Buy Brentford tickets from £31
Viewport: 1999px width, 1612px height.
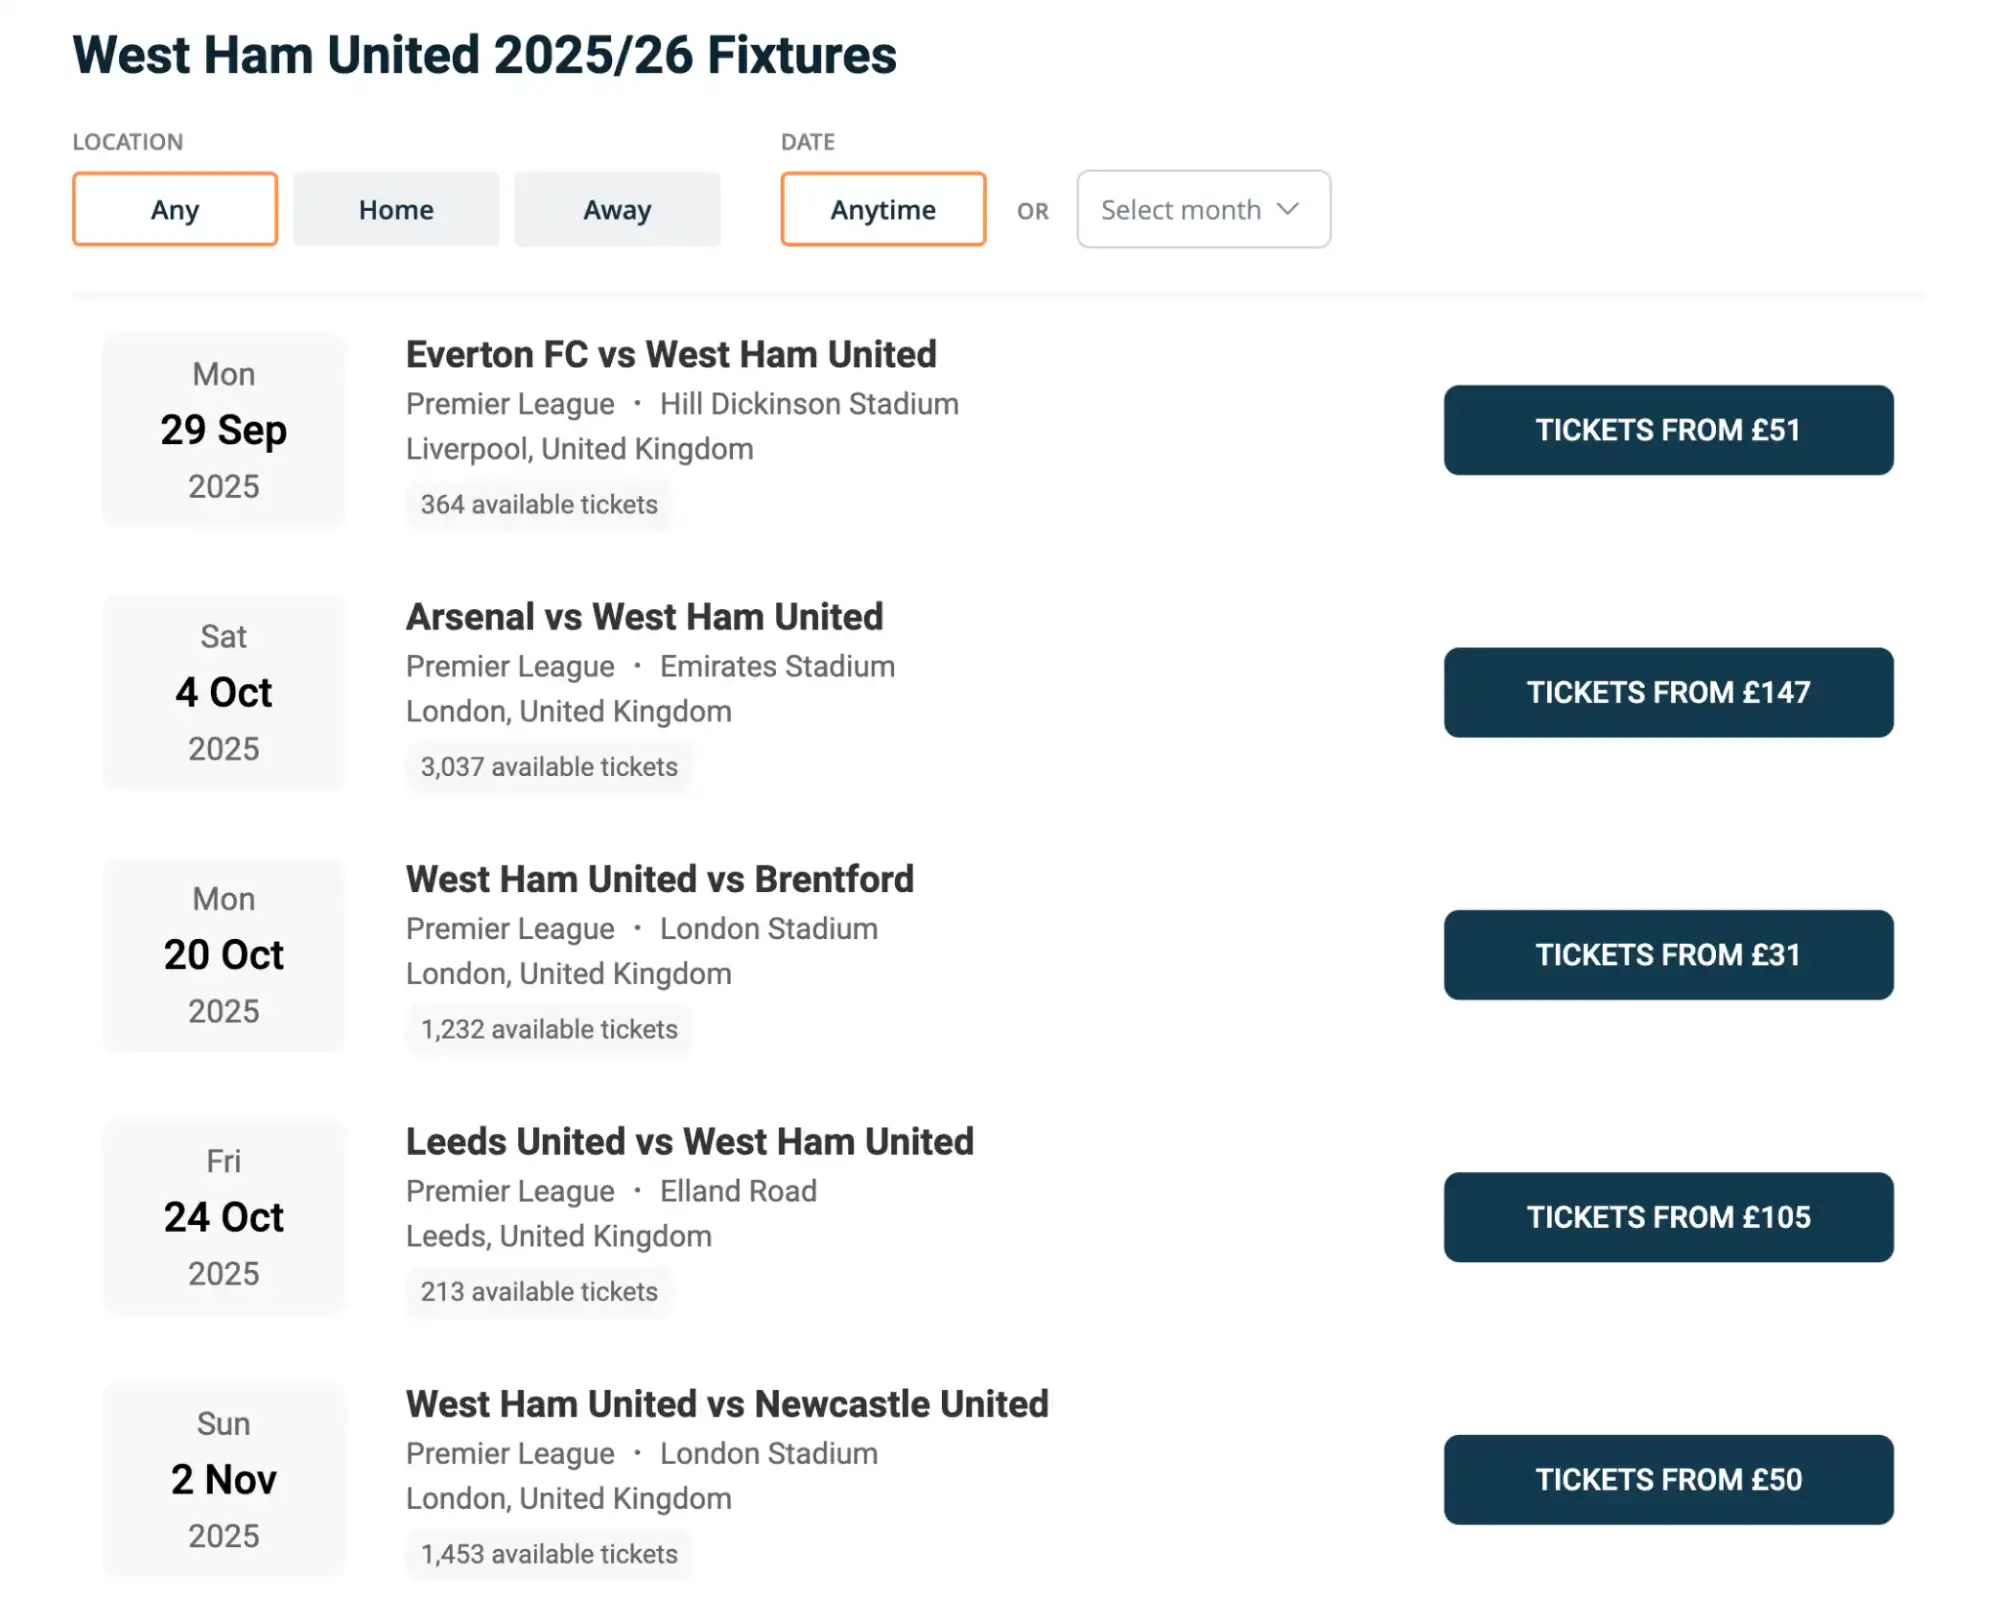(1667, 955)
